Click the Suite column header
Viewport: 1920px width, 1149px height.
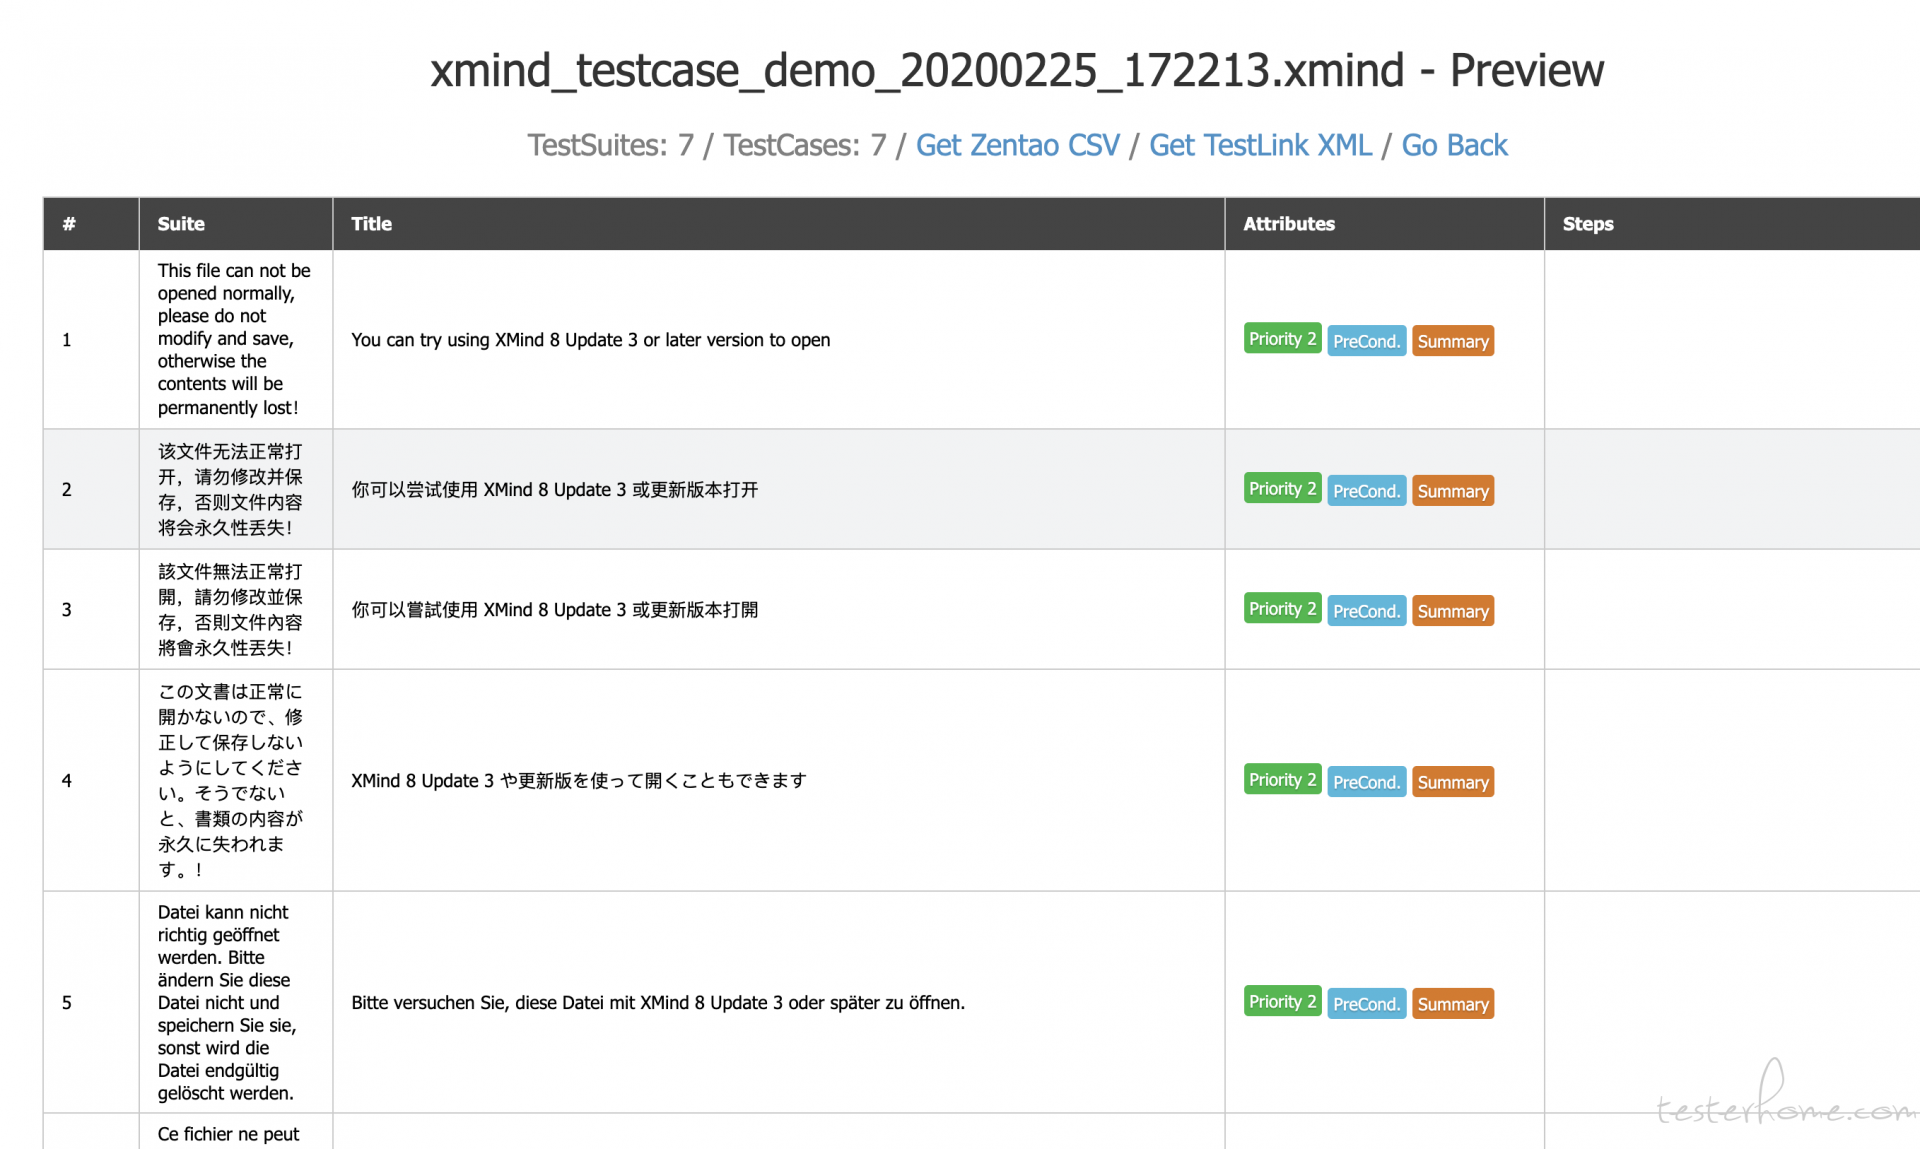tap(235, 224)
